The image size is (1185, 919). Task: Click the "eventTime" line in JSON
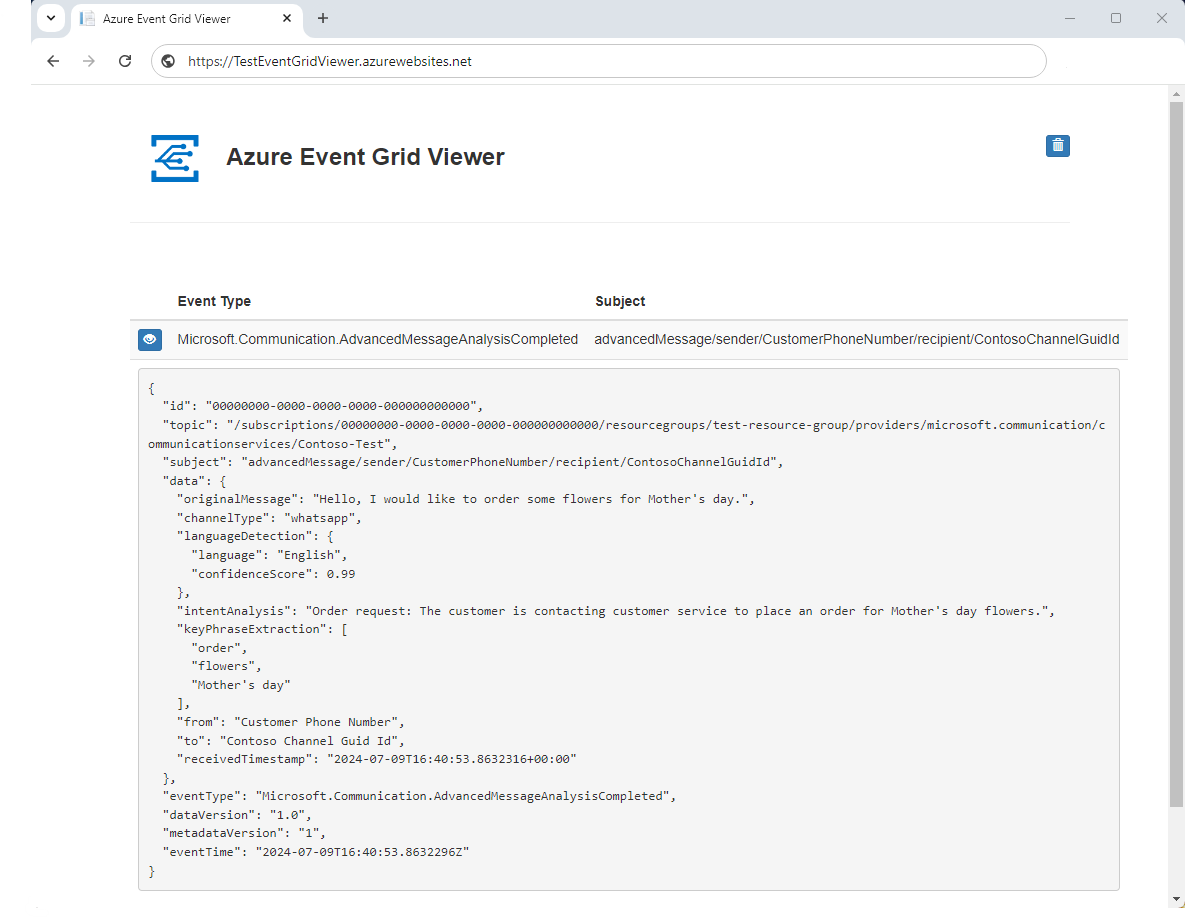click(x=316, y=852)
